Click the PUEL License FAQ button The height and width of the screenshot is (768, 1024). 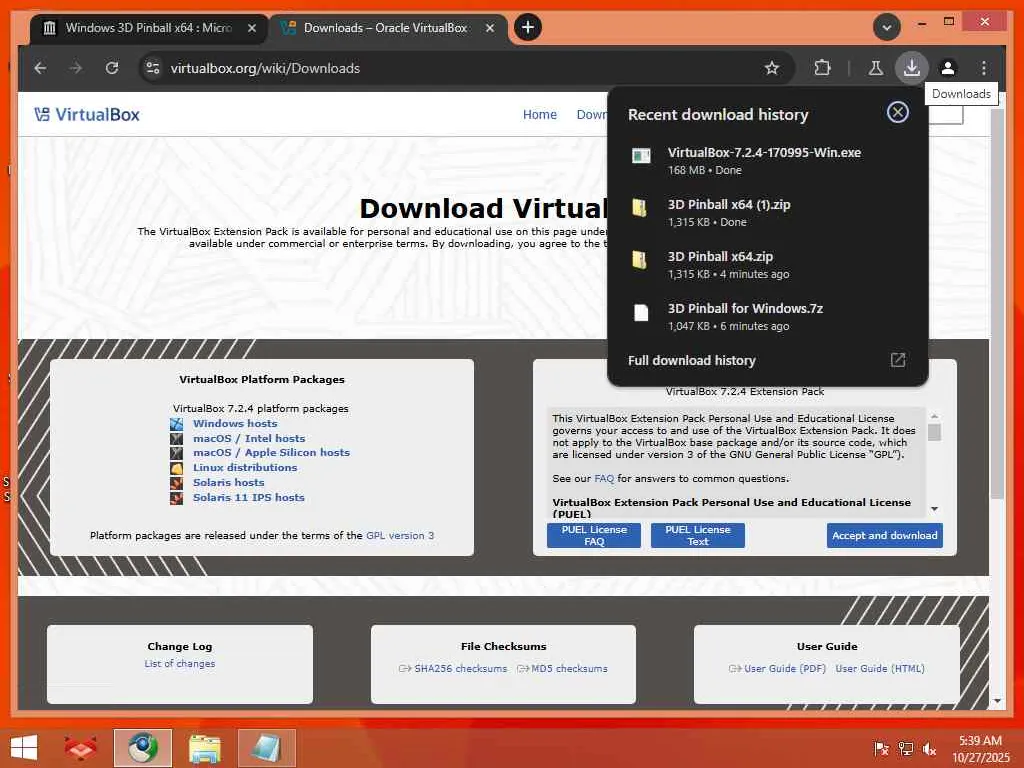pyautogui.click(x=594, y=536)
